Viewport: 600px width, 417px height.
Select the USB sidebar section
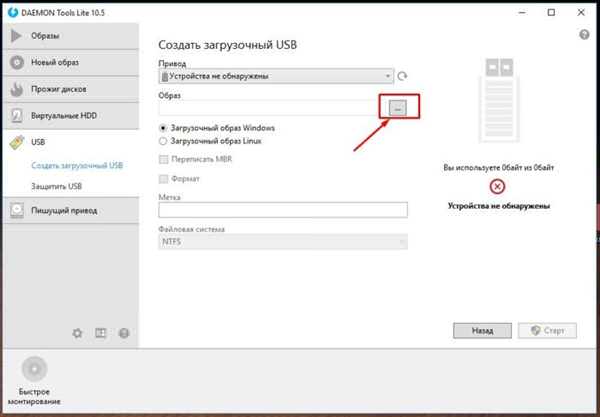click(x=71, y=142)
